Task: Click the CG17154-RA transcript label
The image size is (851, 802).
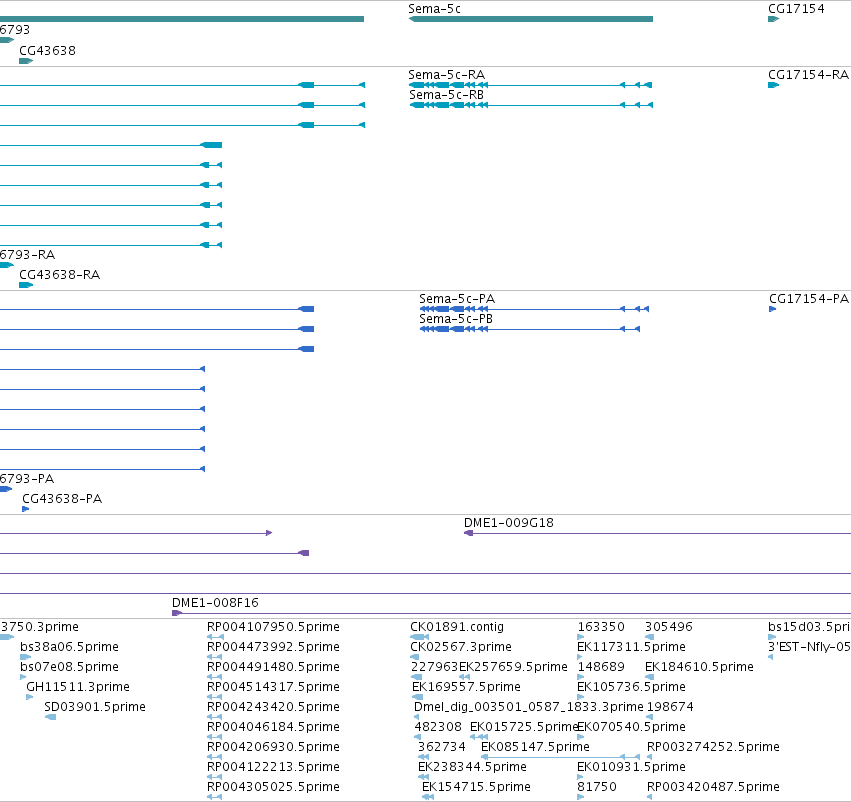Action: [808, 75]
